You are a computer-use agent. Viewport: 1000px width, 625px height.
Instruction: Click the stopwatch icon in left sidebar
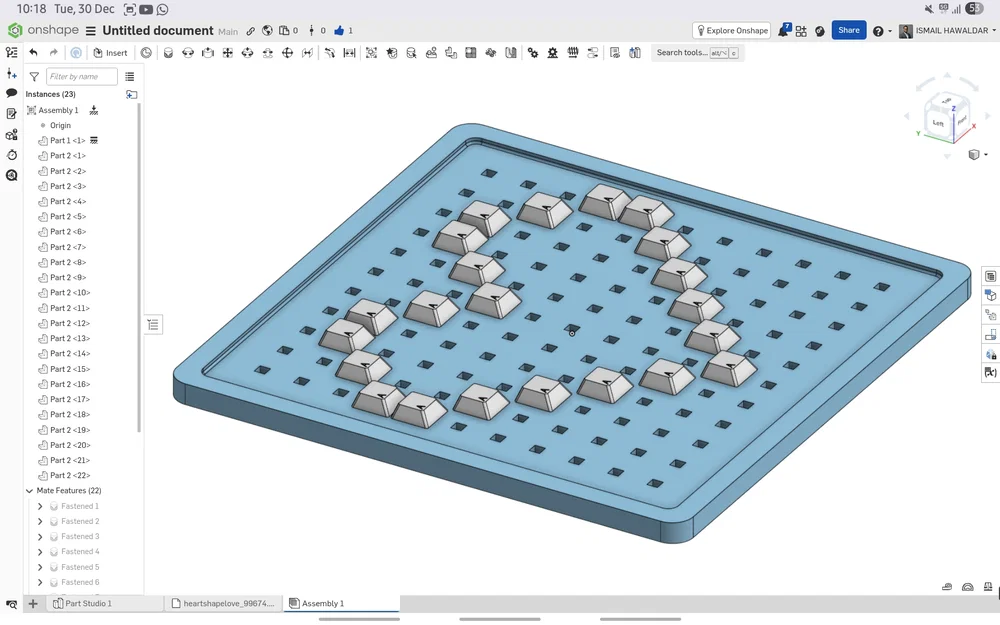coord(11,155)
